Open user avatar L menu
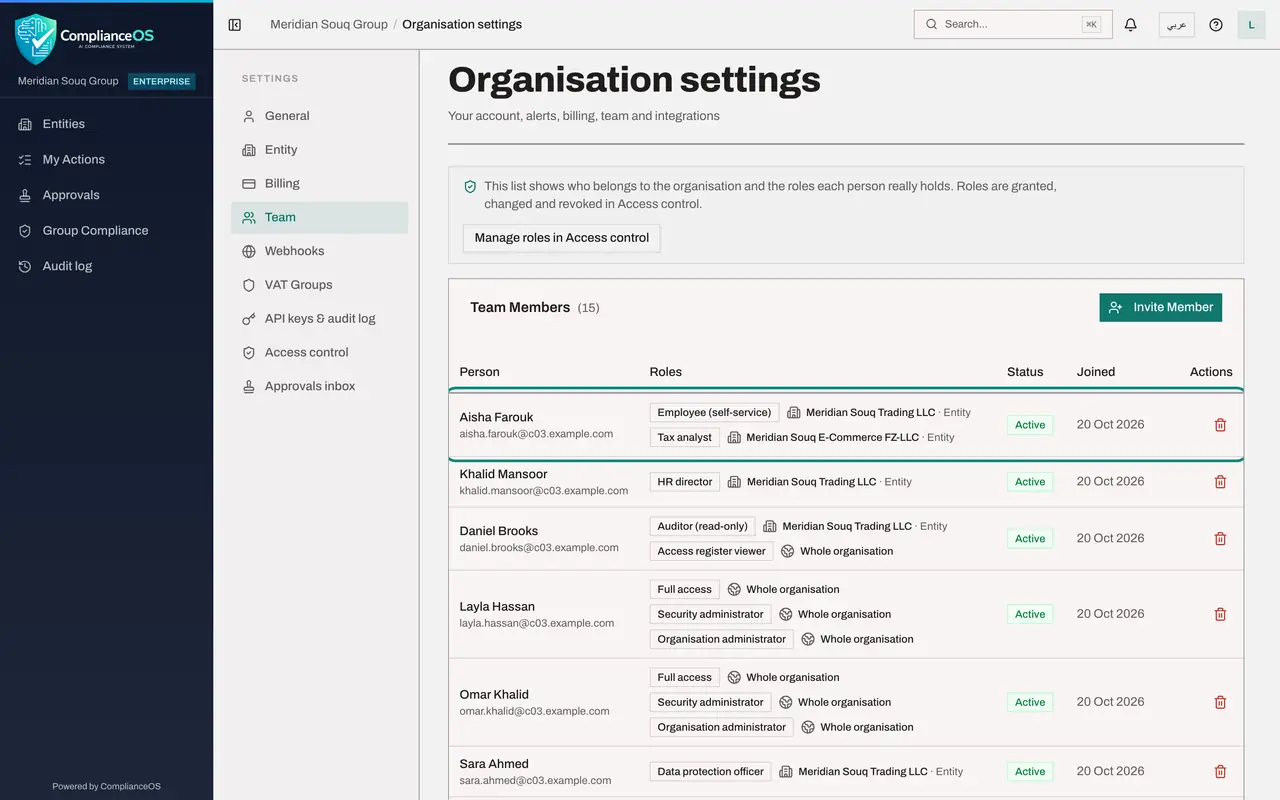 (1251, 25)
